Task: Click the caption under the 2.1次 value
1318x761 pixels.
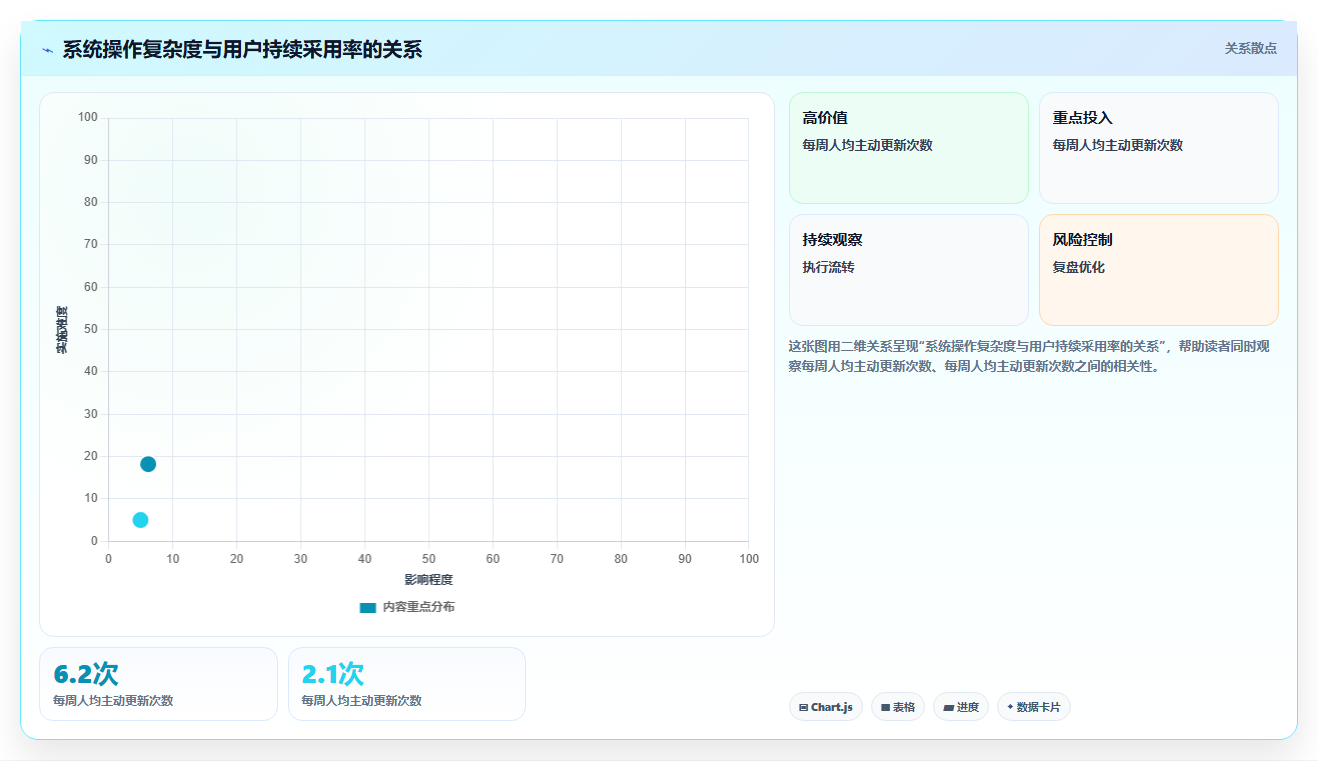Action: [x=361, y=701]
